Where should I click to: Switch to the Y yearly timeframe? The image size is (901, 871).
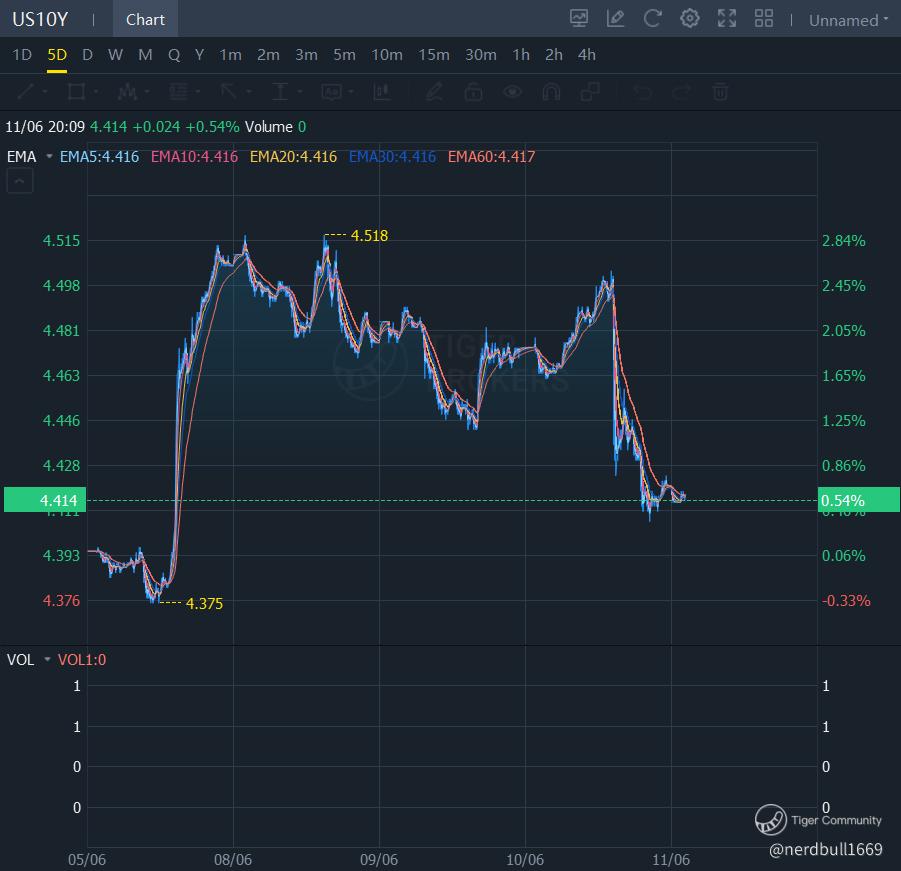click(199, 55)
